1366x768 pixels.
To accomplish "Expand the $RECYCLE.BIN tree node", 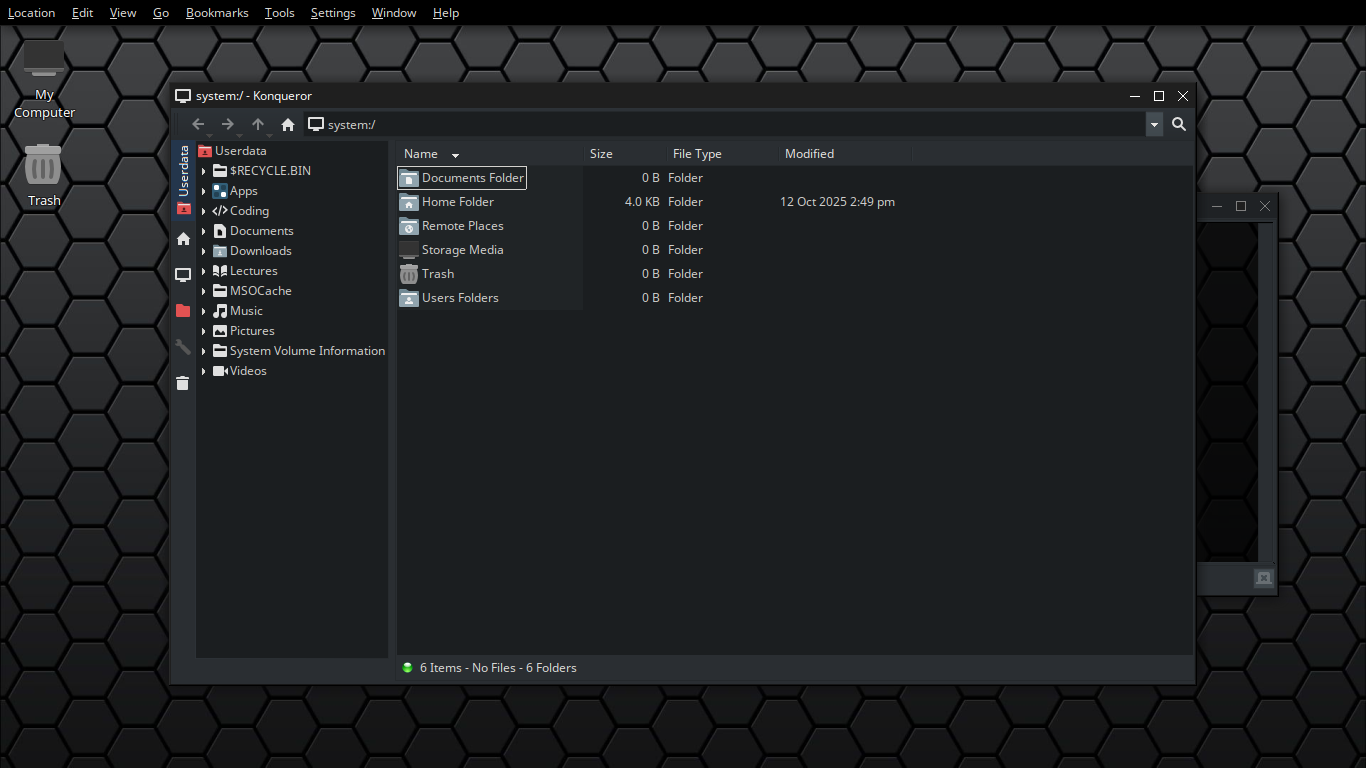I will [204, 171].
